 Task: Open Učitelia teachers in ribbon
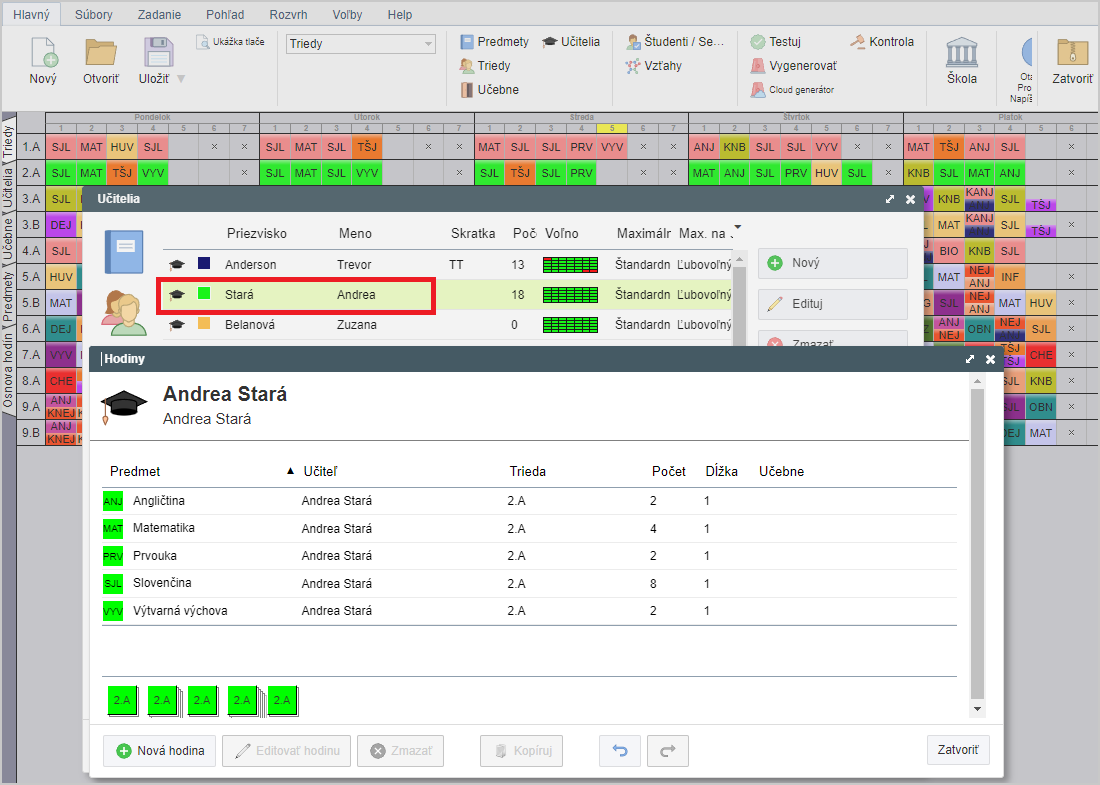[x=571, y=42]
